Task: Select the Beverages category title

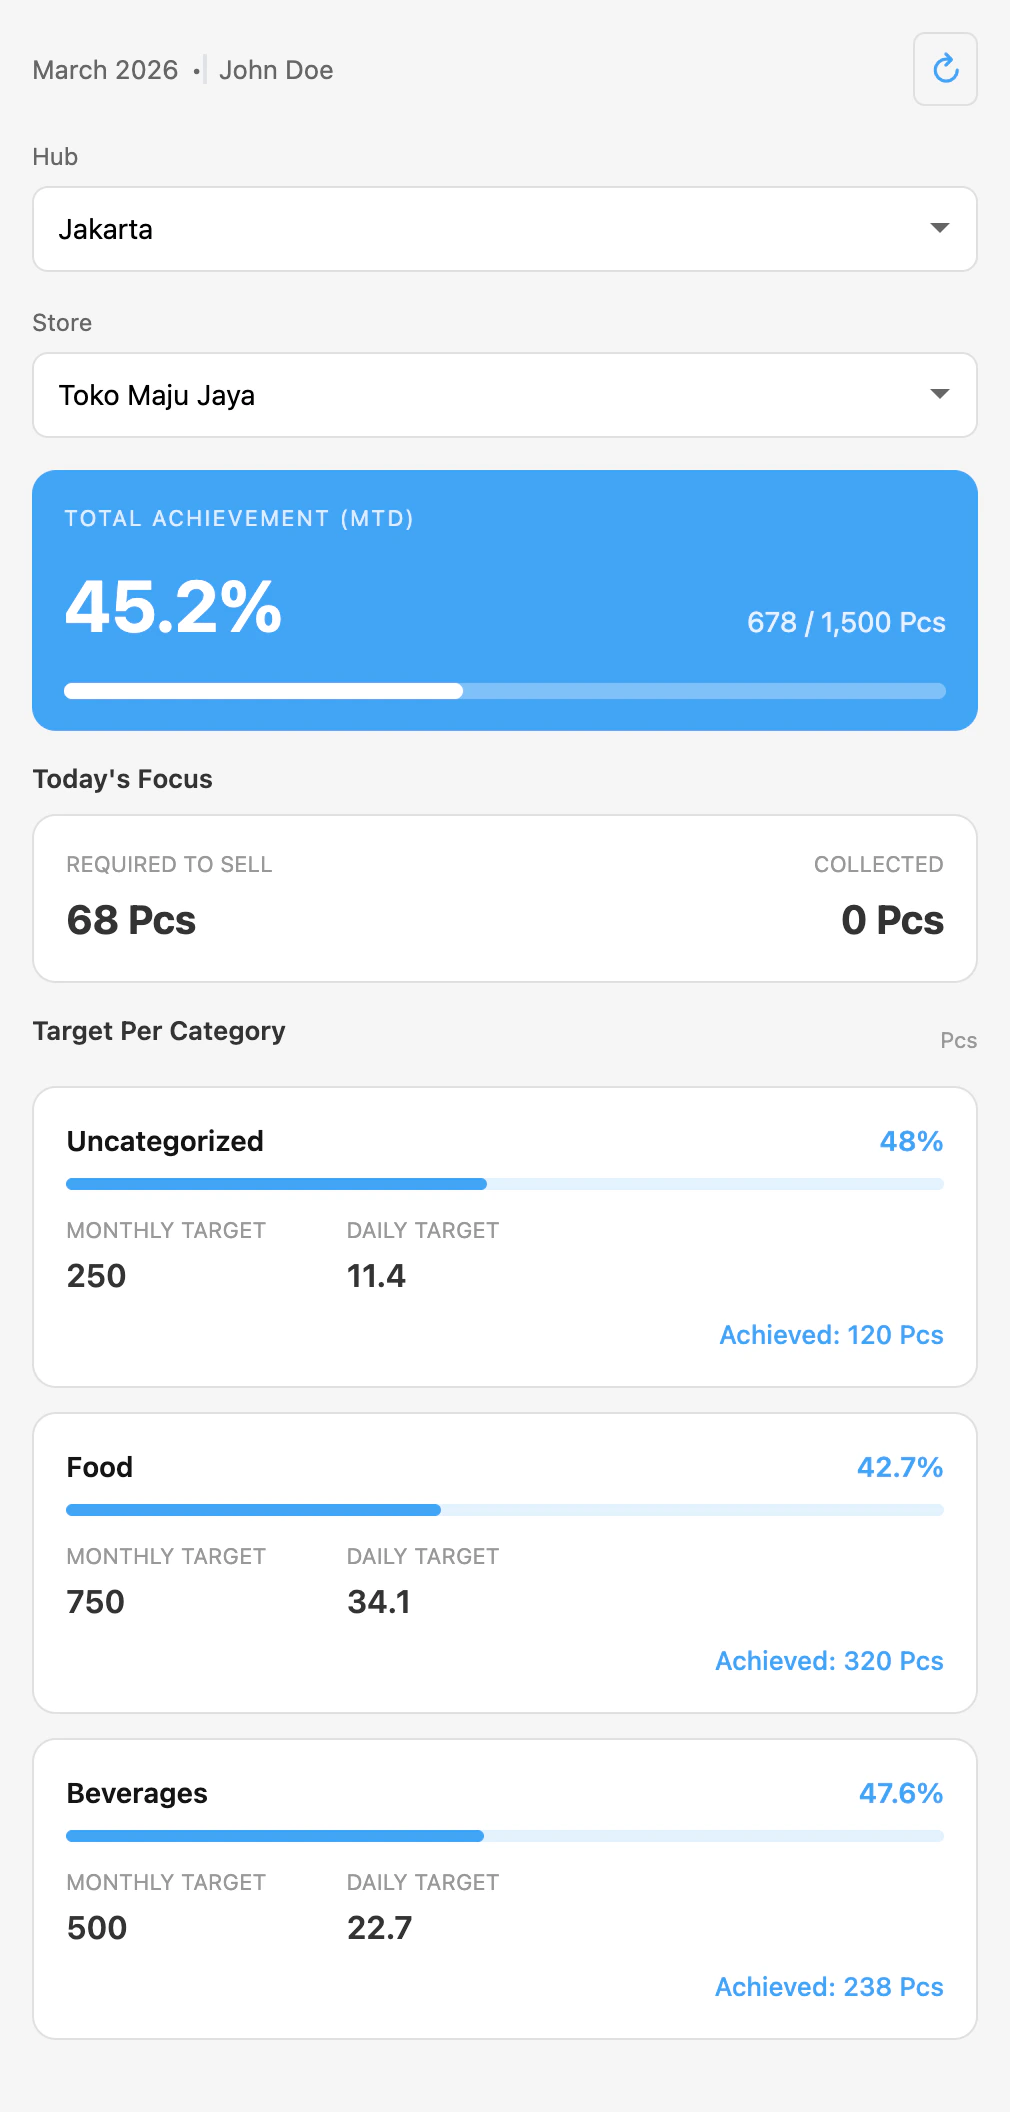Action: click(x=137, y=1792)
